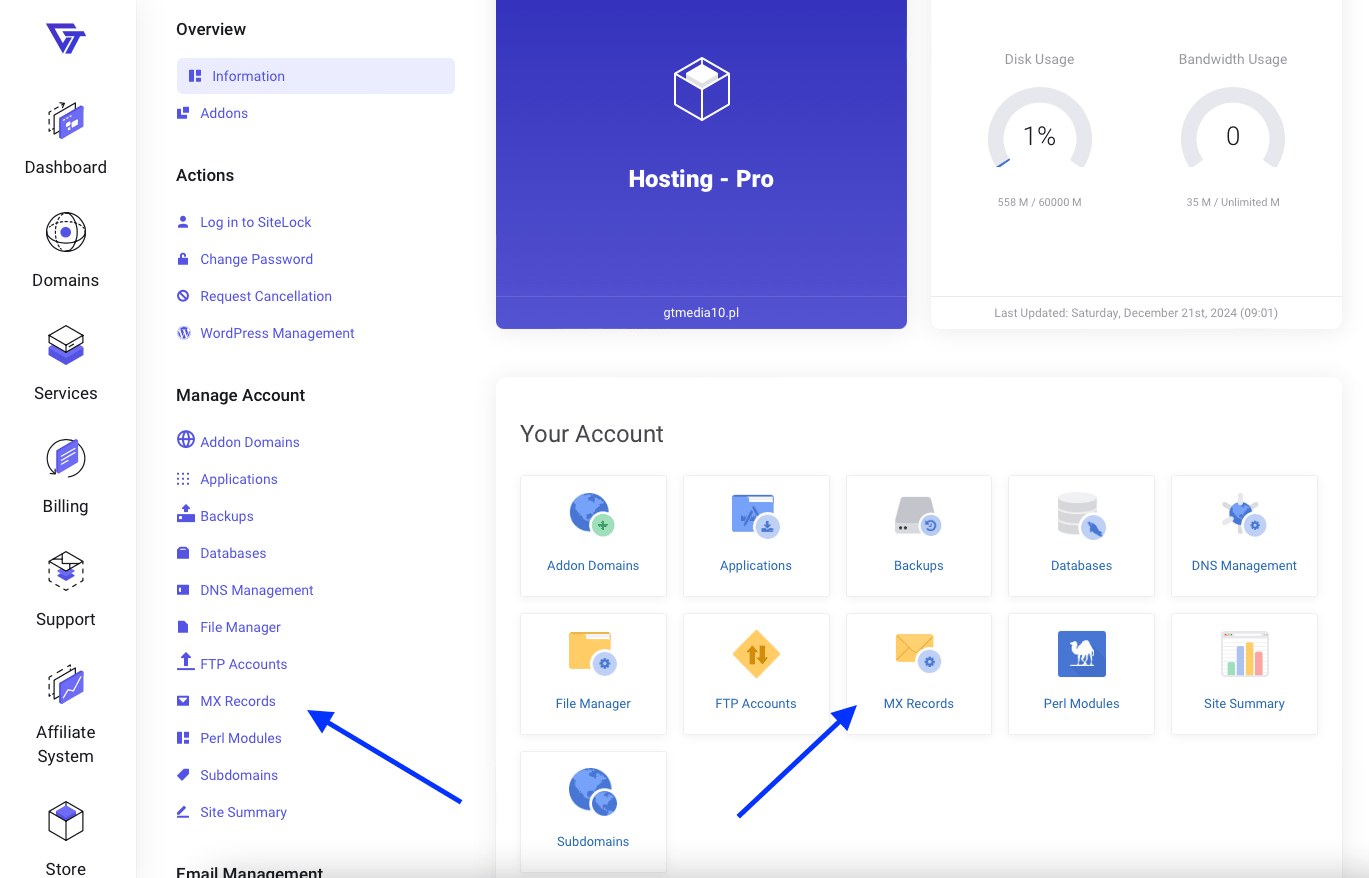
Task: Open DNS Management in Manage Account sidebar
Action: pyautogui.click(x=257, y=590)
